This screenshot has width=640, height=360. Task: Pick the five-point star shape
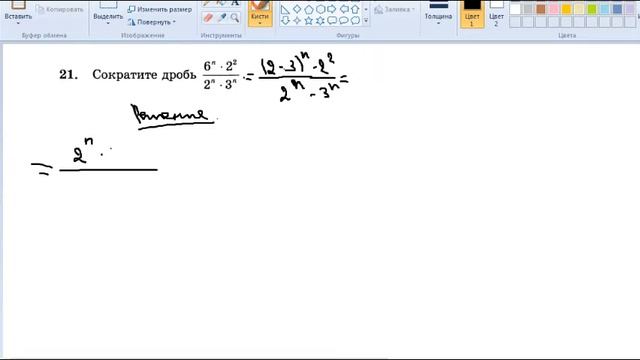click(309, 20)
